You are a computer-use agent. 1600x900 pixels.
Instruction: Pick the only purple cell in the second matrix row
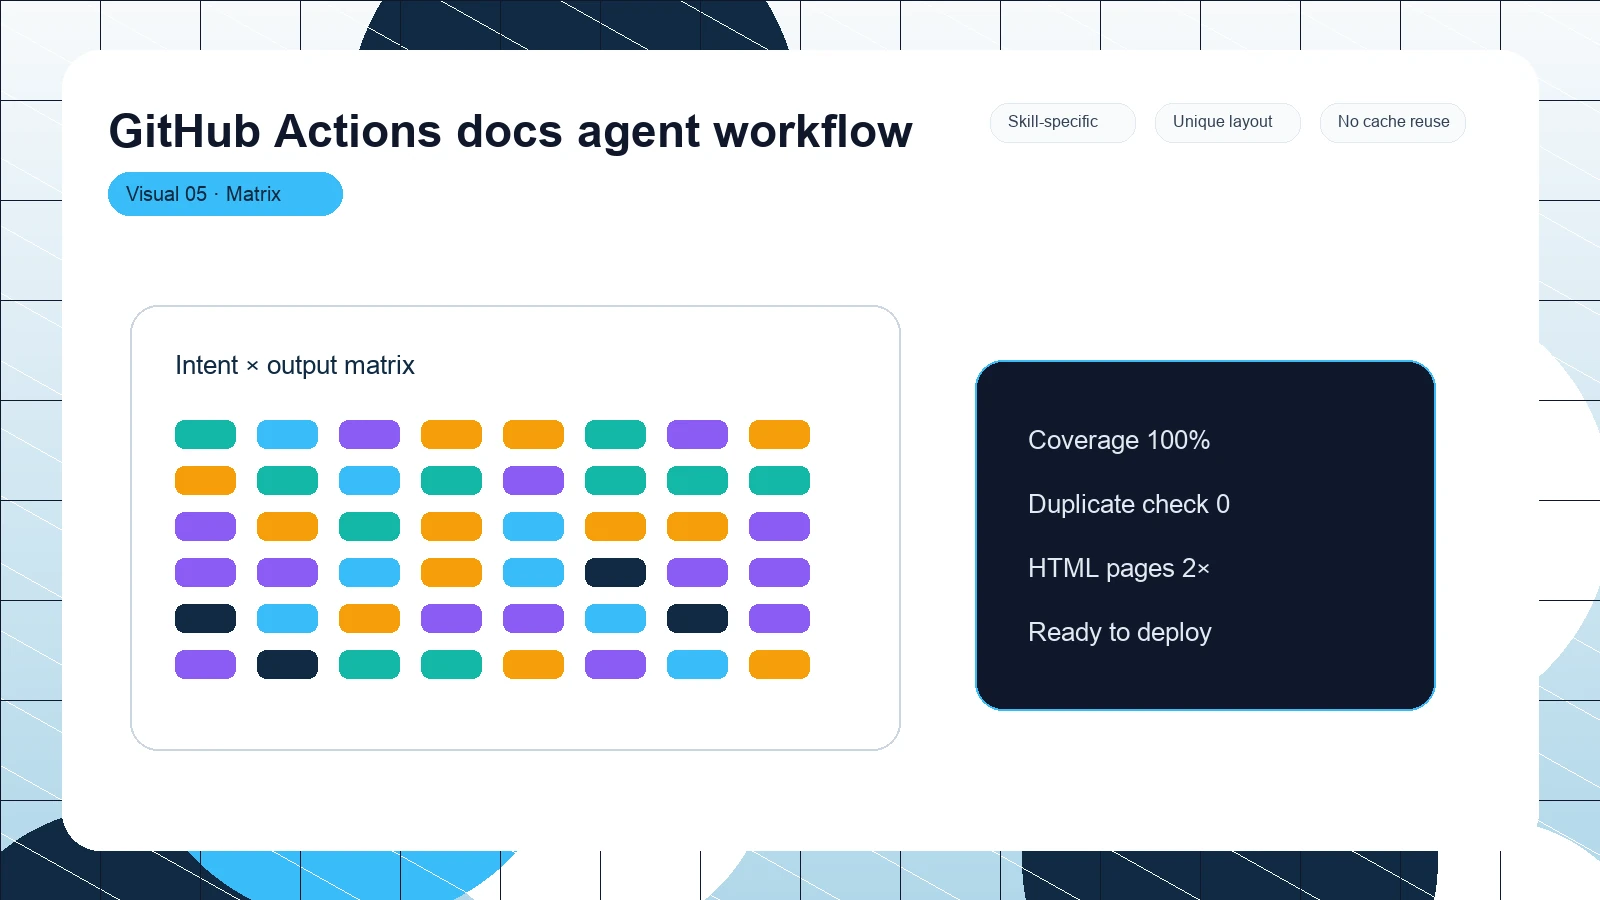click(x=533, y=481)
